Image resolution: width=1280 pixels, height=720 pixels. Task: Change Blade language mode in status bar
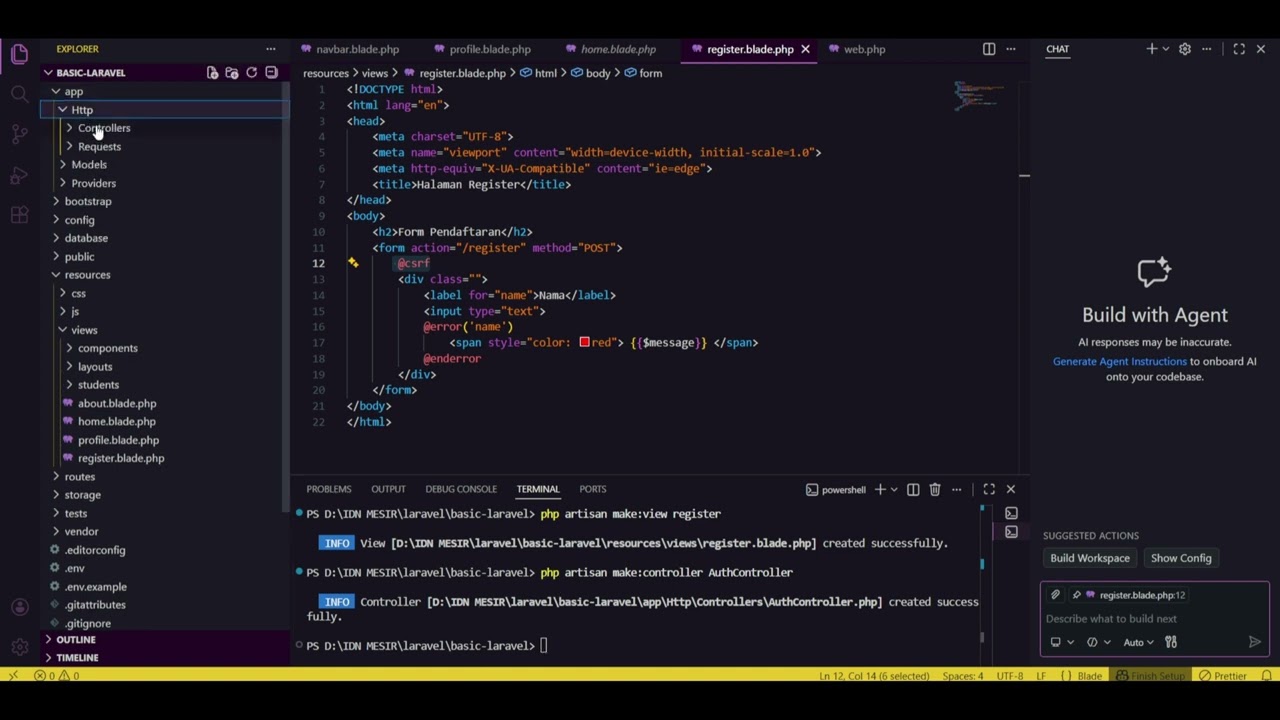coord(1090,676)
